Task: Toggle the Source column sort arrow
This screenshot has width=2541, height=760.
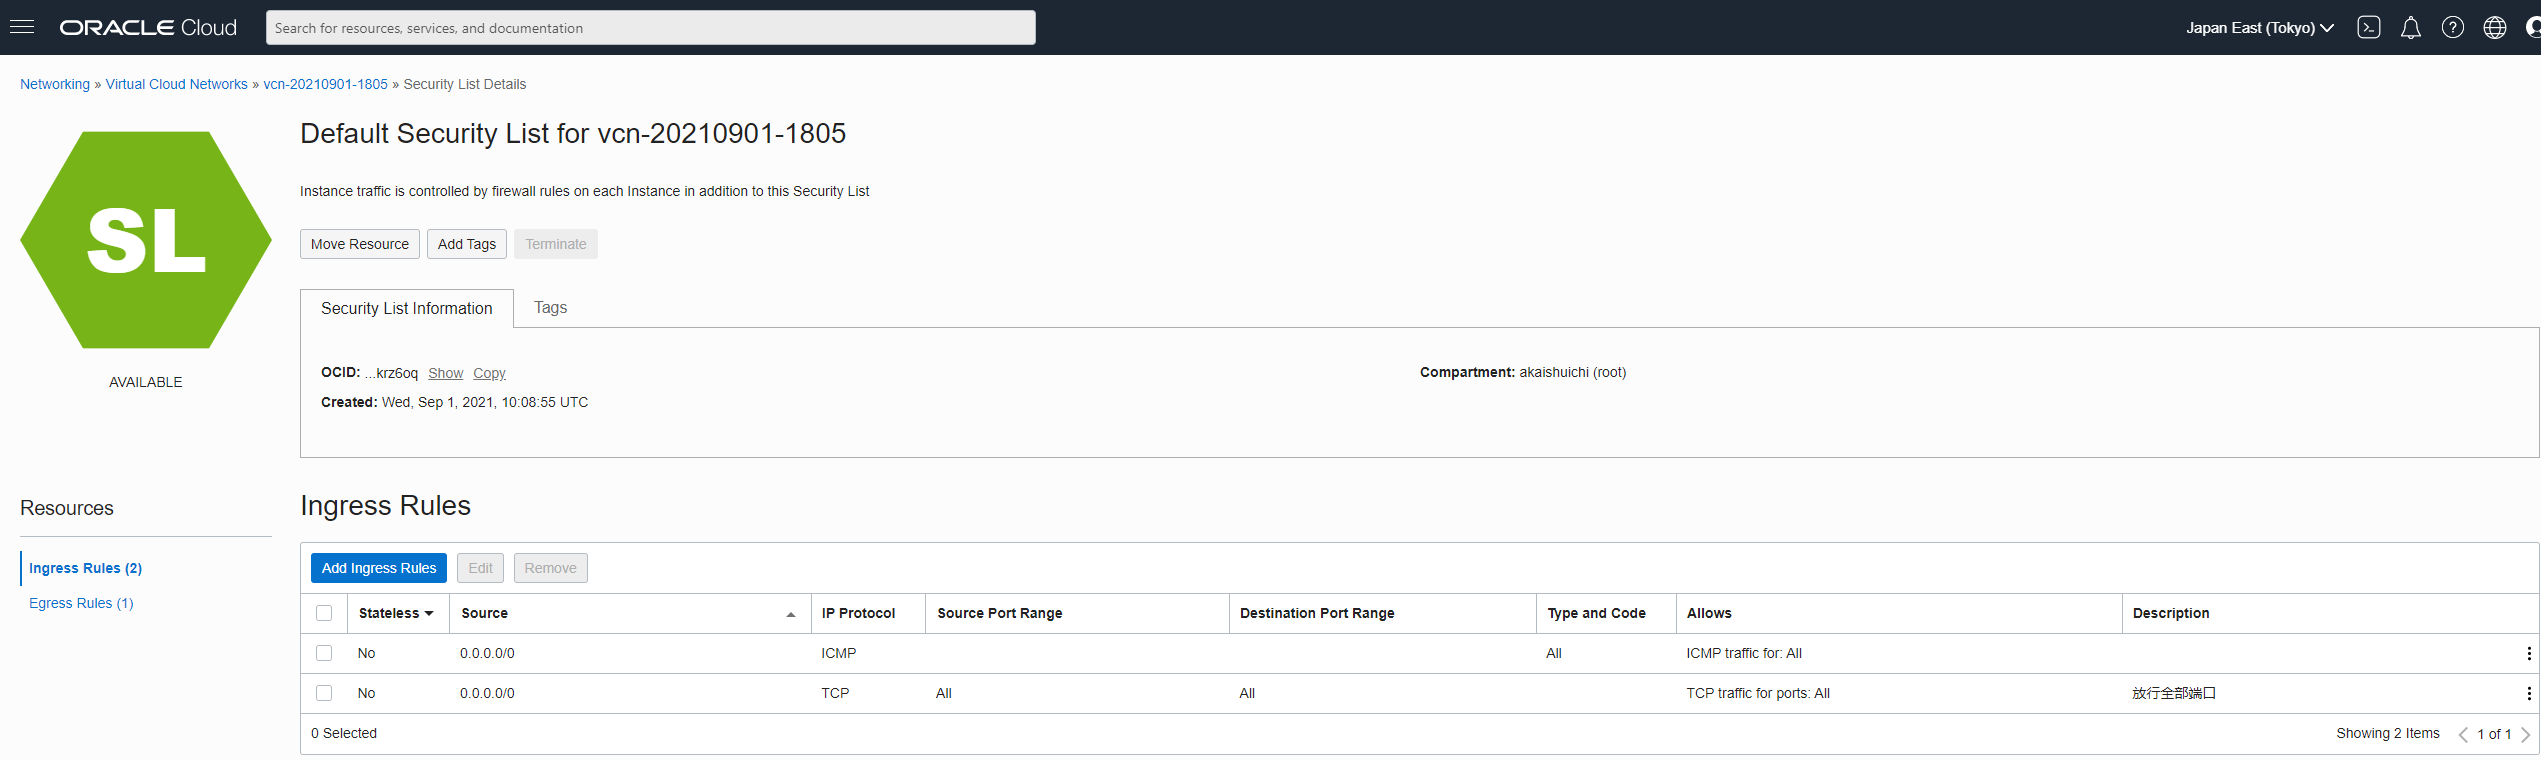Action: tap(790, 614)
